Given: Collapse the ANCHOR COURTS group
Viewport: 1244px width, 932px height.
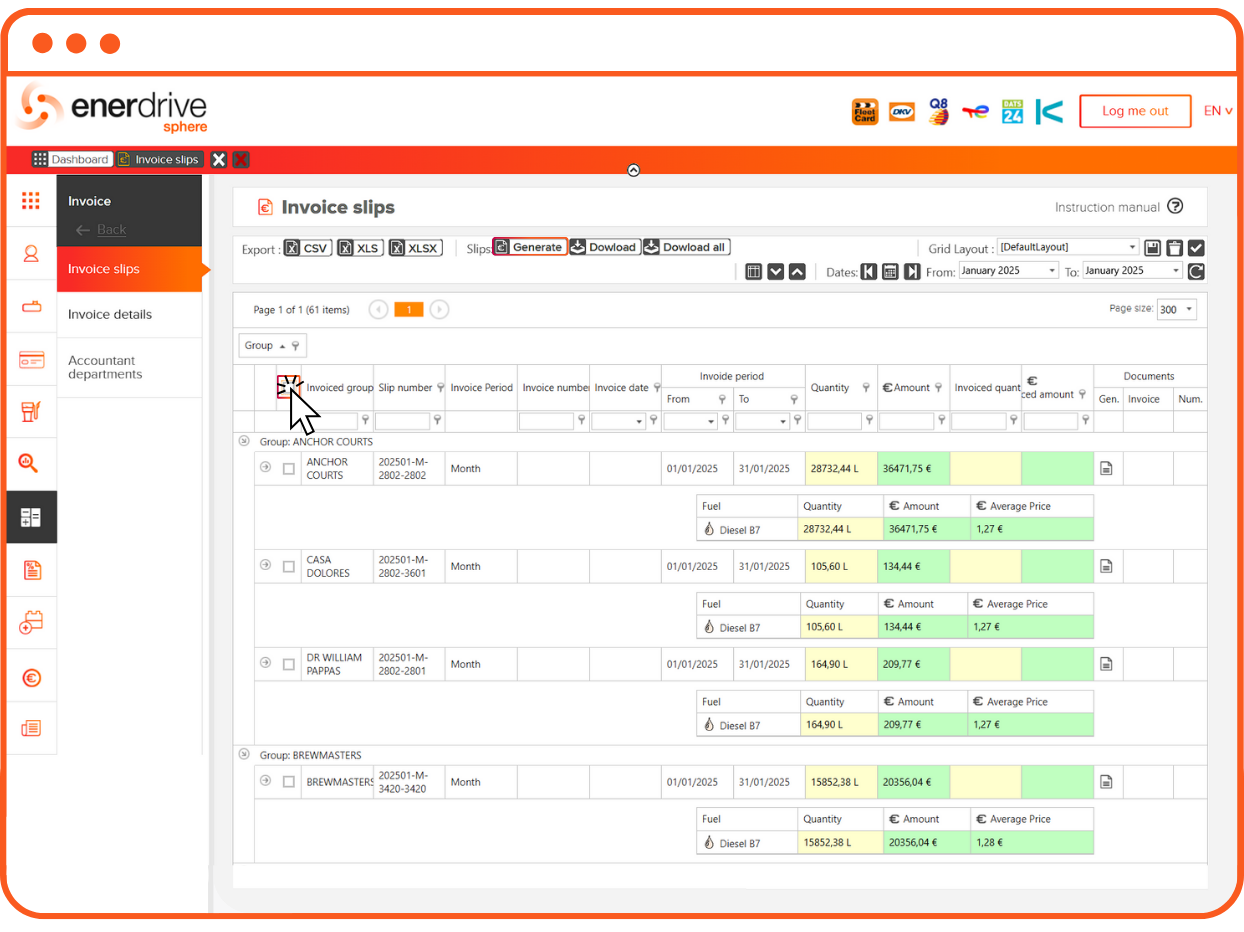Looking at the screenshot, I should 244,441.
